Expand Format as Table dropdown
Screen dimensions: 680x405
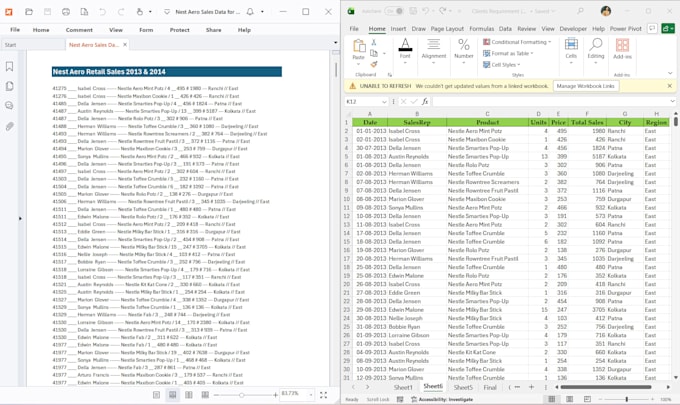(x=532, y=53)
